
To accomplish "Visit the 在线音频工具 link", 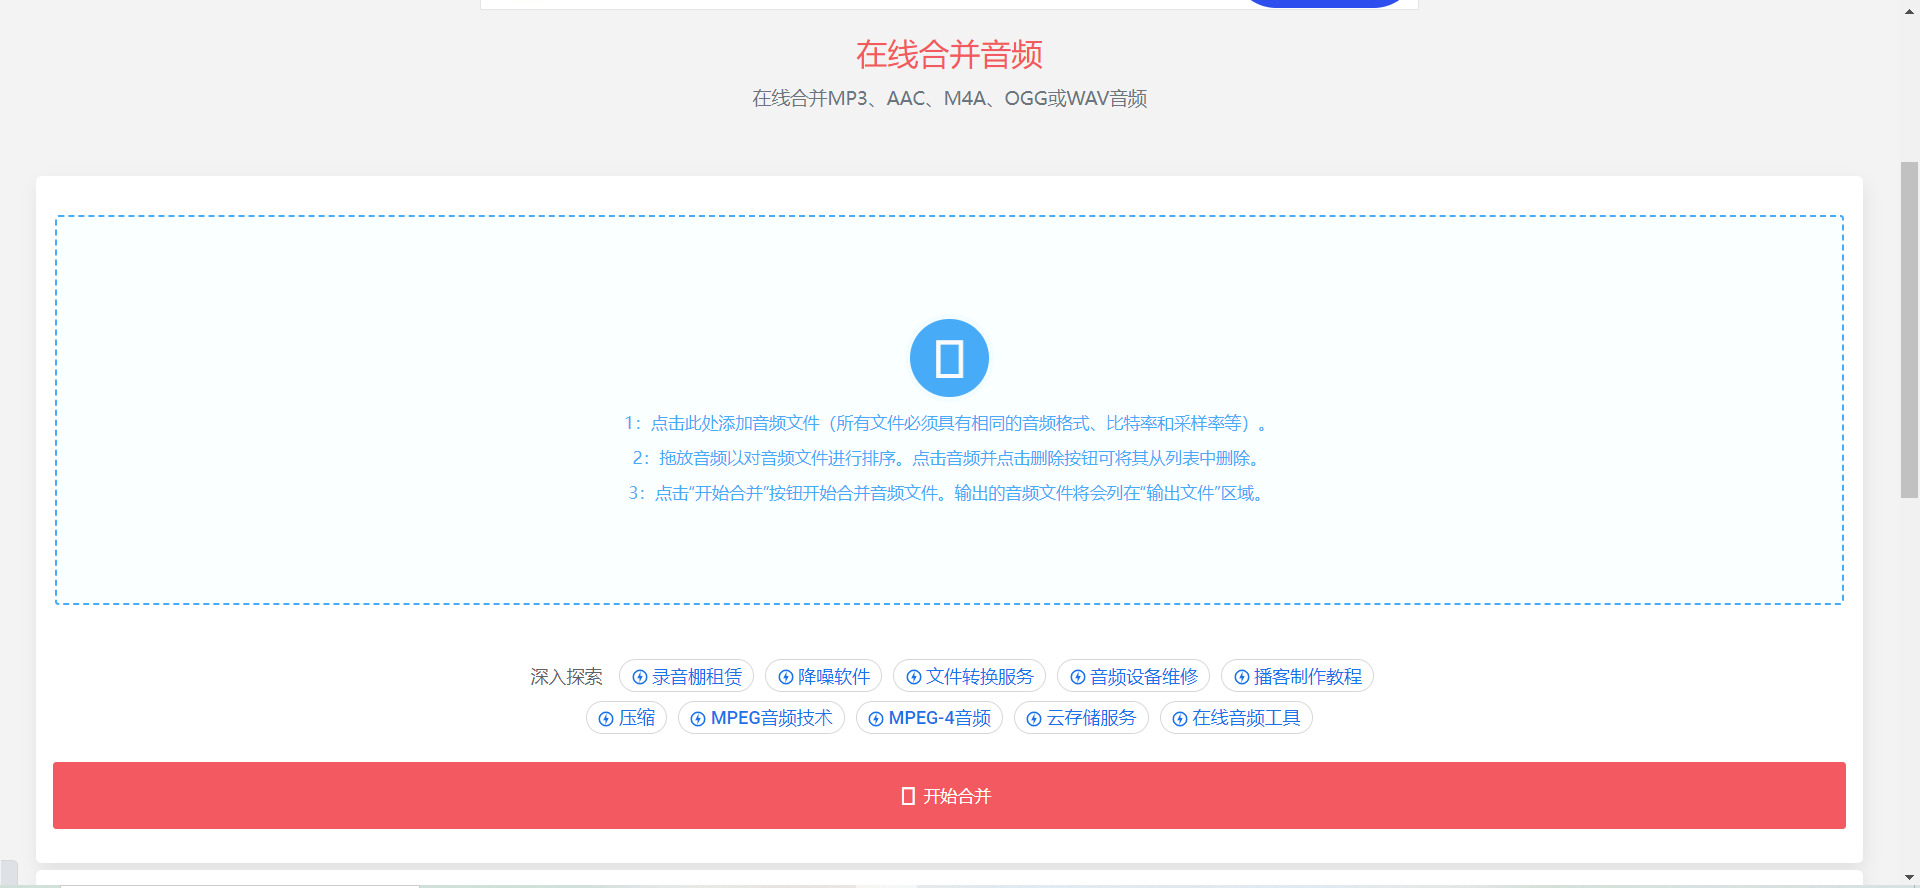I will point(1236,718).
